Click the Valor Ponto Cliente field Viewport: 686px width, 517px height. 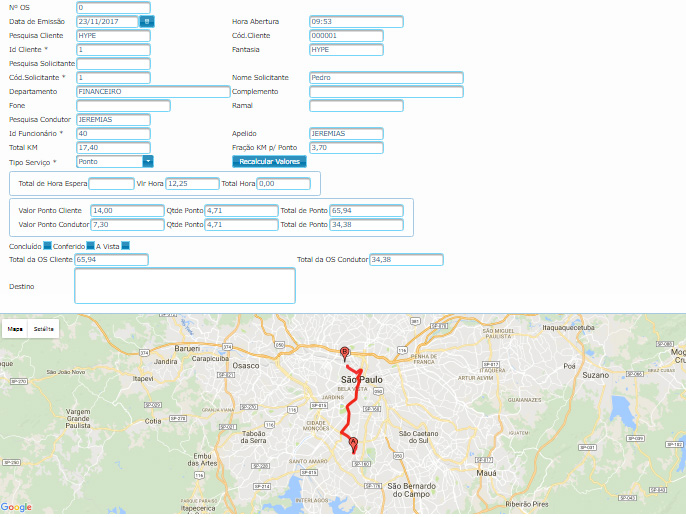pyautogui.click(x=127, y=211)
